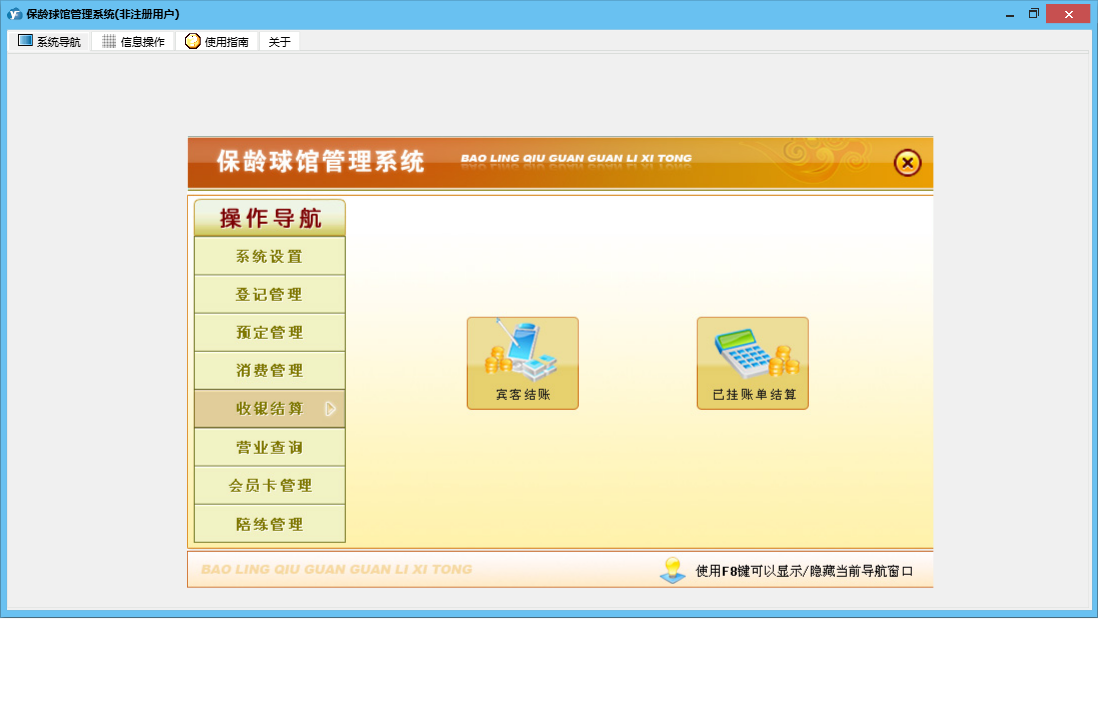Select 系统设置 in the navigation list

pos(270,256)
